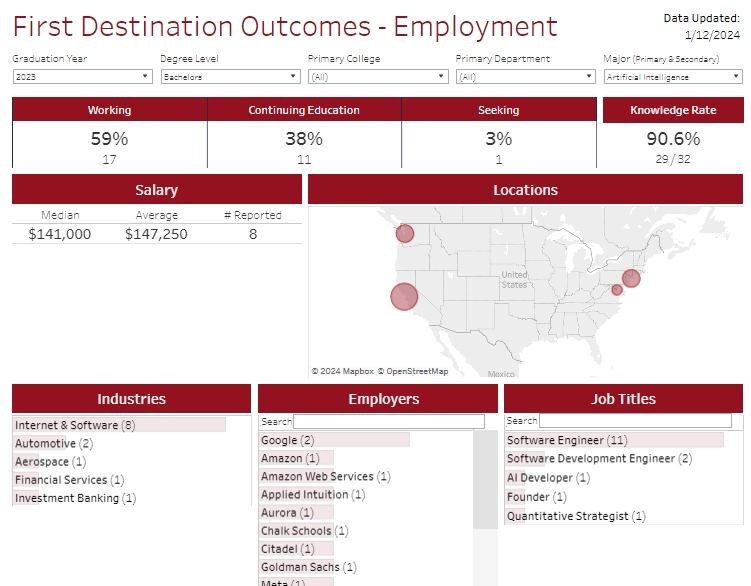The width and height of the screenshot is (751, 586).
Task: Click the Employers list scrollbar thumb
Action: 485,480
